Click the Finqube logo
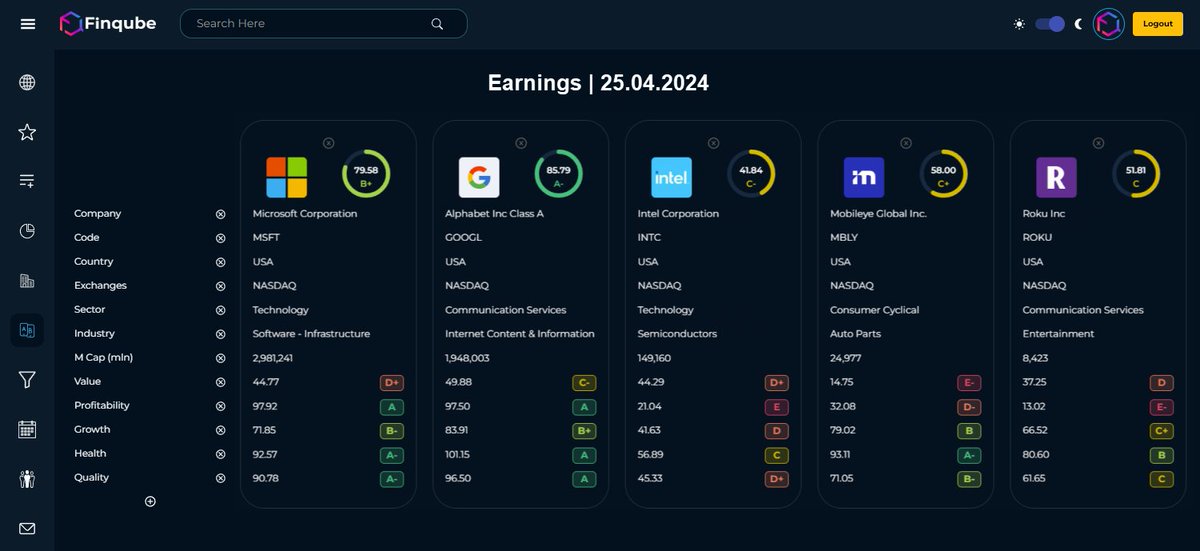Viewport: 1200px width, 551px height. pos(107,23)
